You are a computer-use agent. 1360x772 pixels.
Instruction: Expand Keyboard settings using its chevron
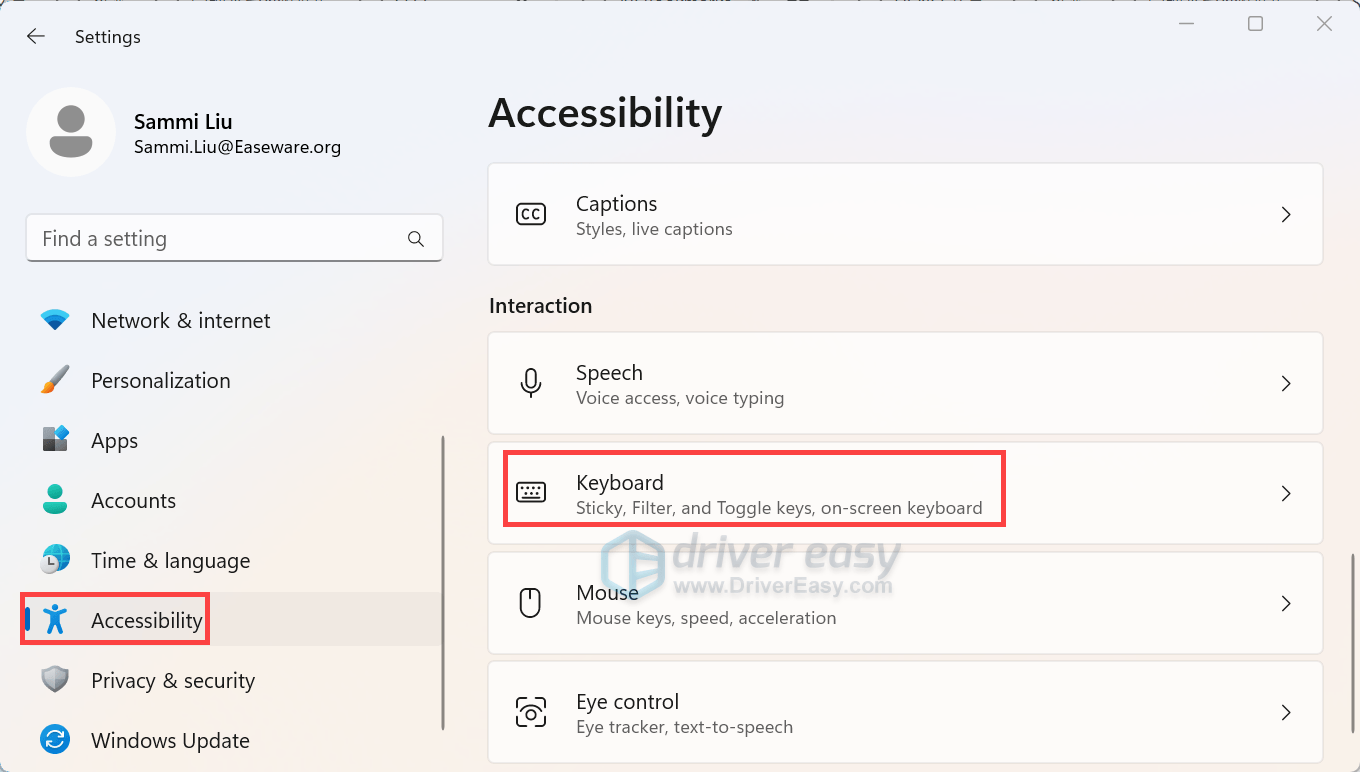(x=1286, y=493)
